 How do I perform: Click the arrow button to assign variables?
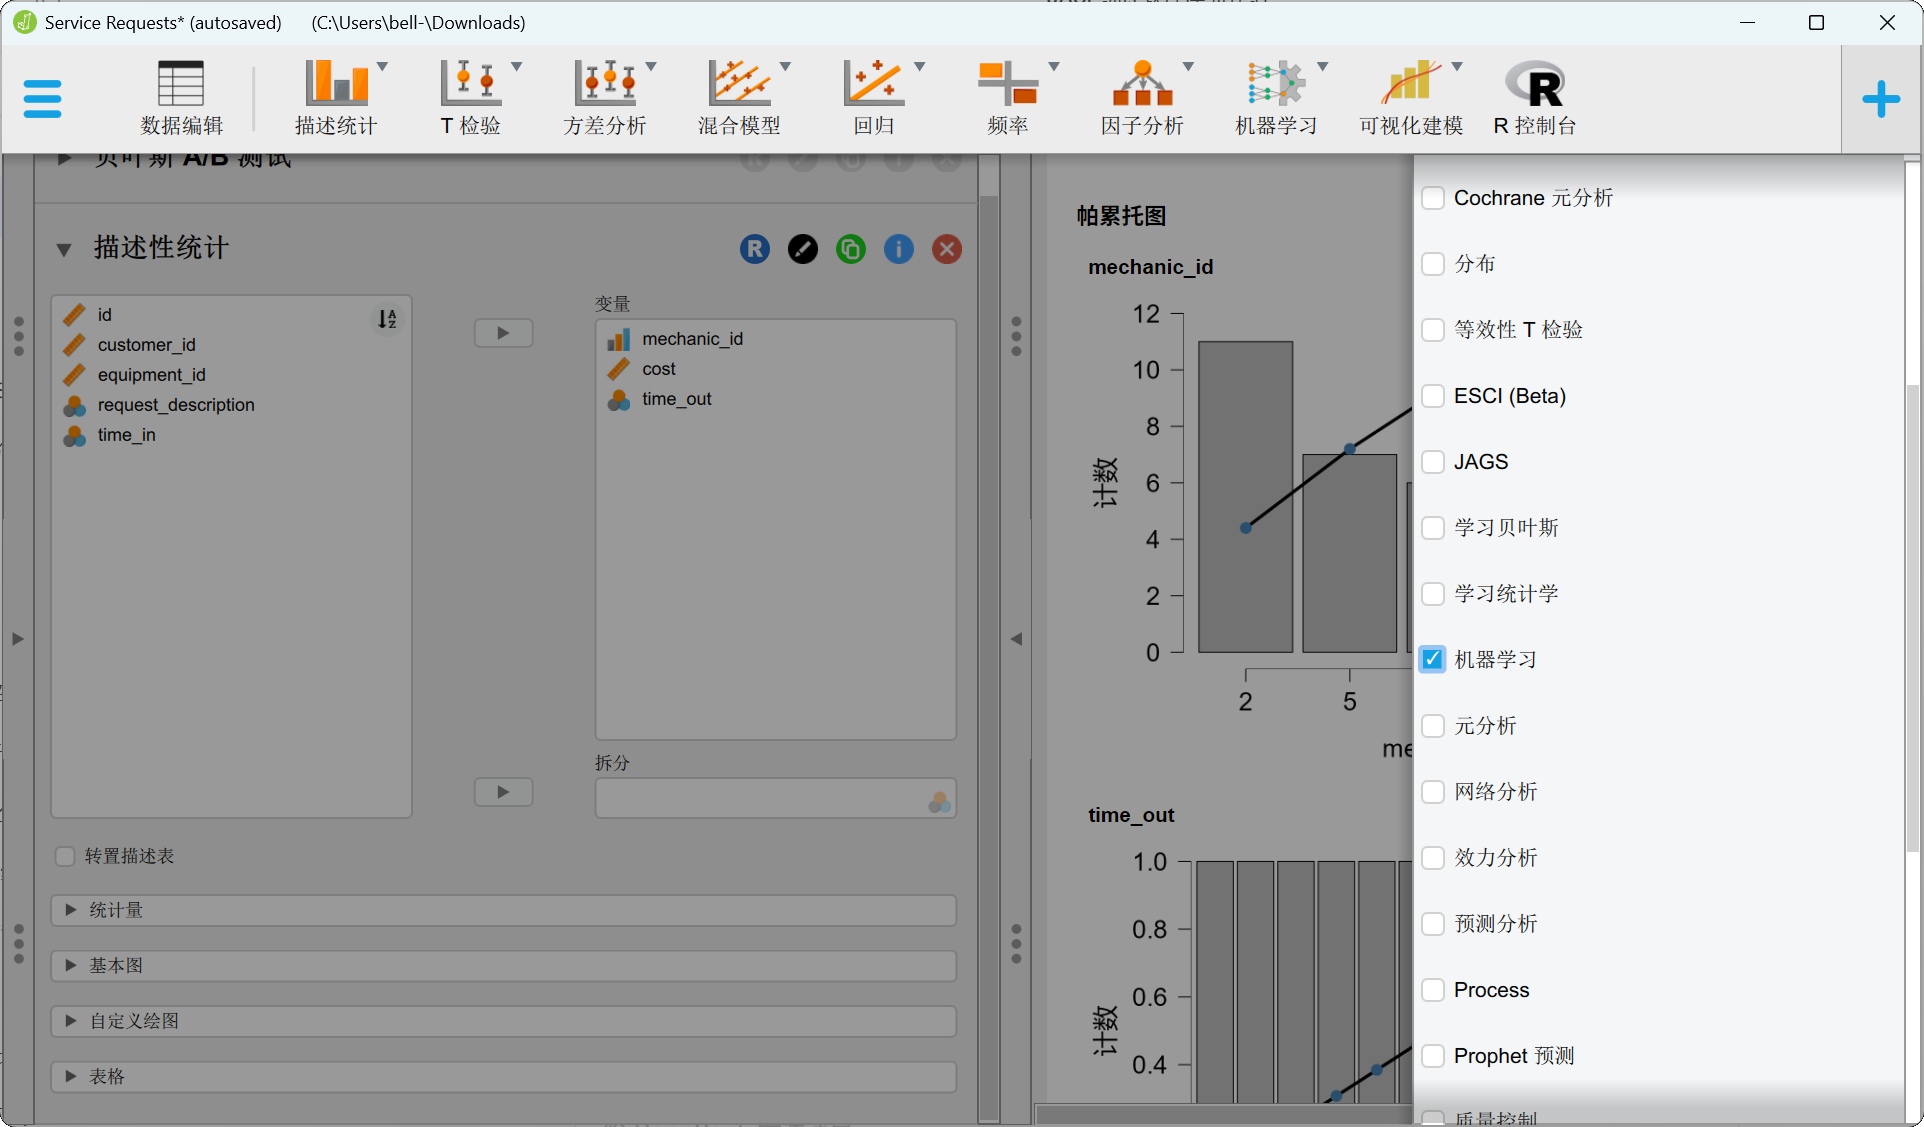pos(503,333)
